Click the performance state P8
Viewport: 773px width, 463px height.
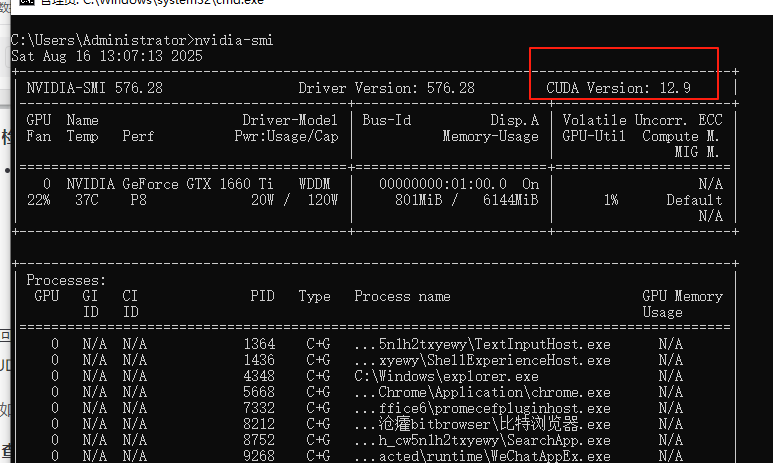coord(139,200)
